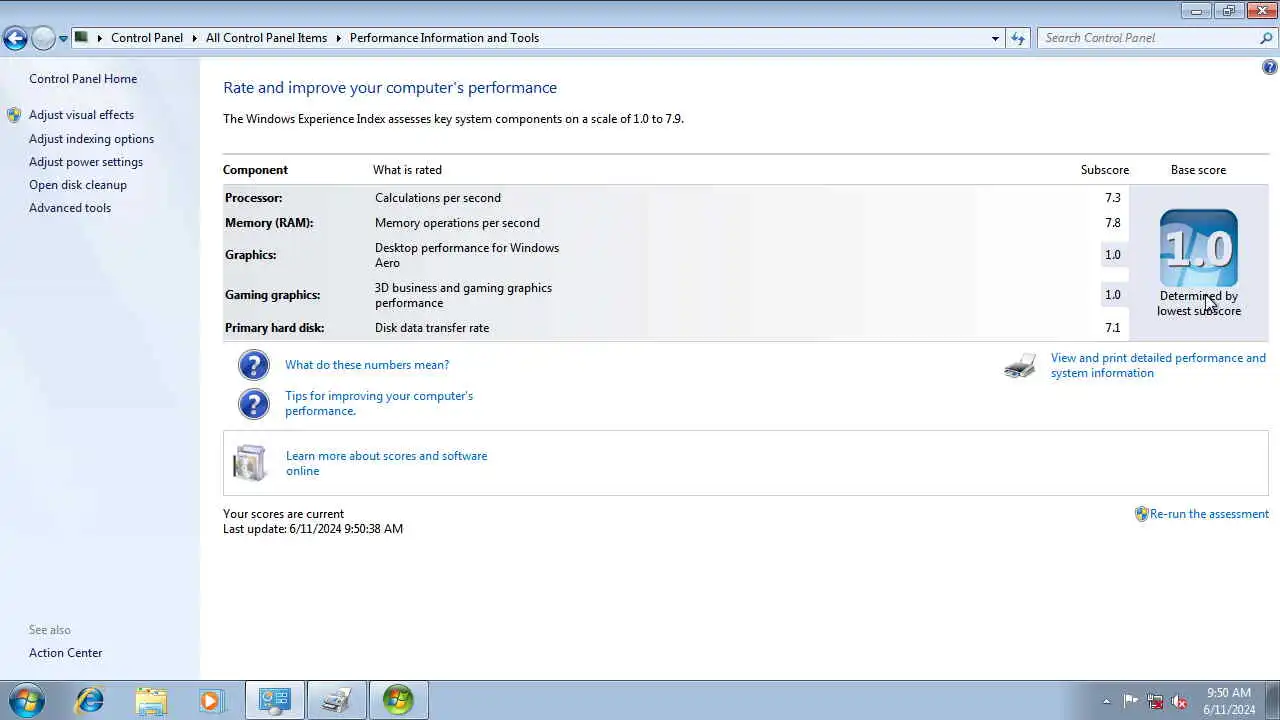Screen dimensions: 1280x720
Task: Click the Back navigation arrow button
Action: pyautogui.click(x=15, y=38)
